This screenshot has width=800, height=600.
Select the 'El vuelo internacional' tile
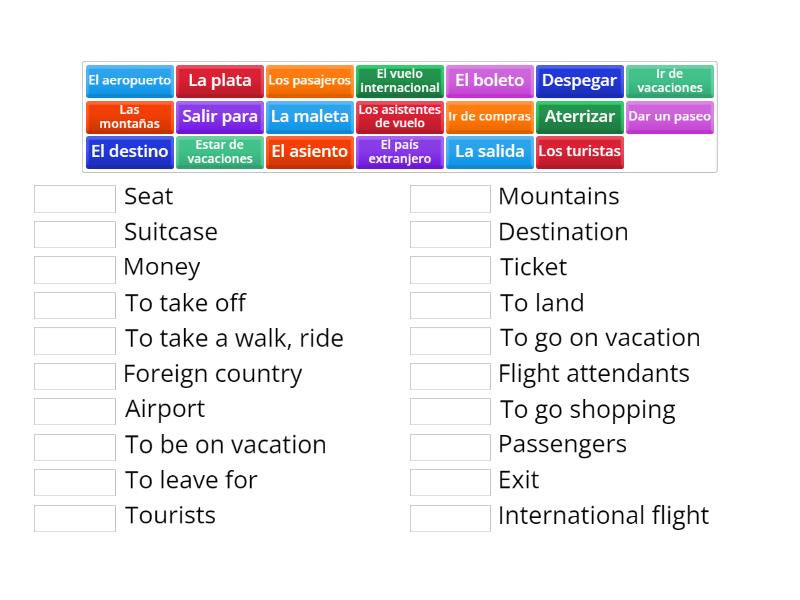pyautogui.click(x=400, y=81)
